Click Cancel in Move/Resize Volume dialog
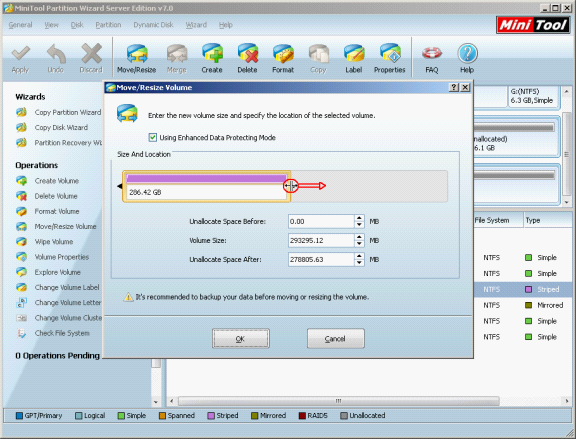577x439 pixels. [x=336, y=339]
